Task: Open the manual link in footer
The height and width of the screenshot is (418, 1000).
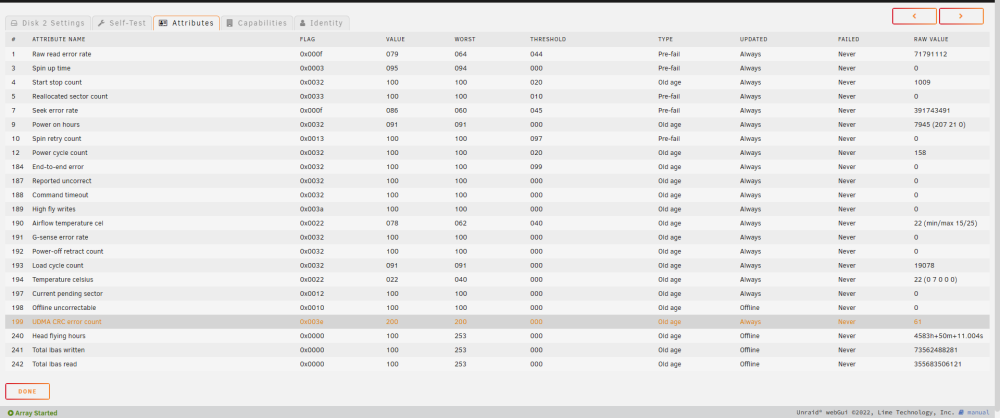Action: 978,413
